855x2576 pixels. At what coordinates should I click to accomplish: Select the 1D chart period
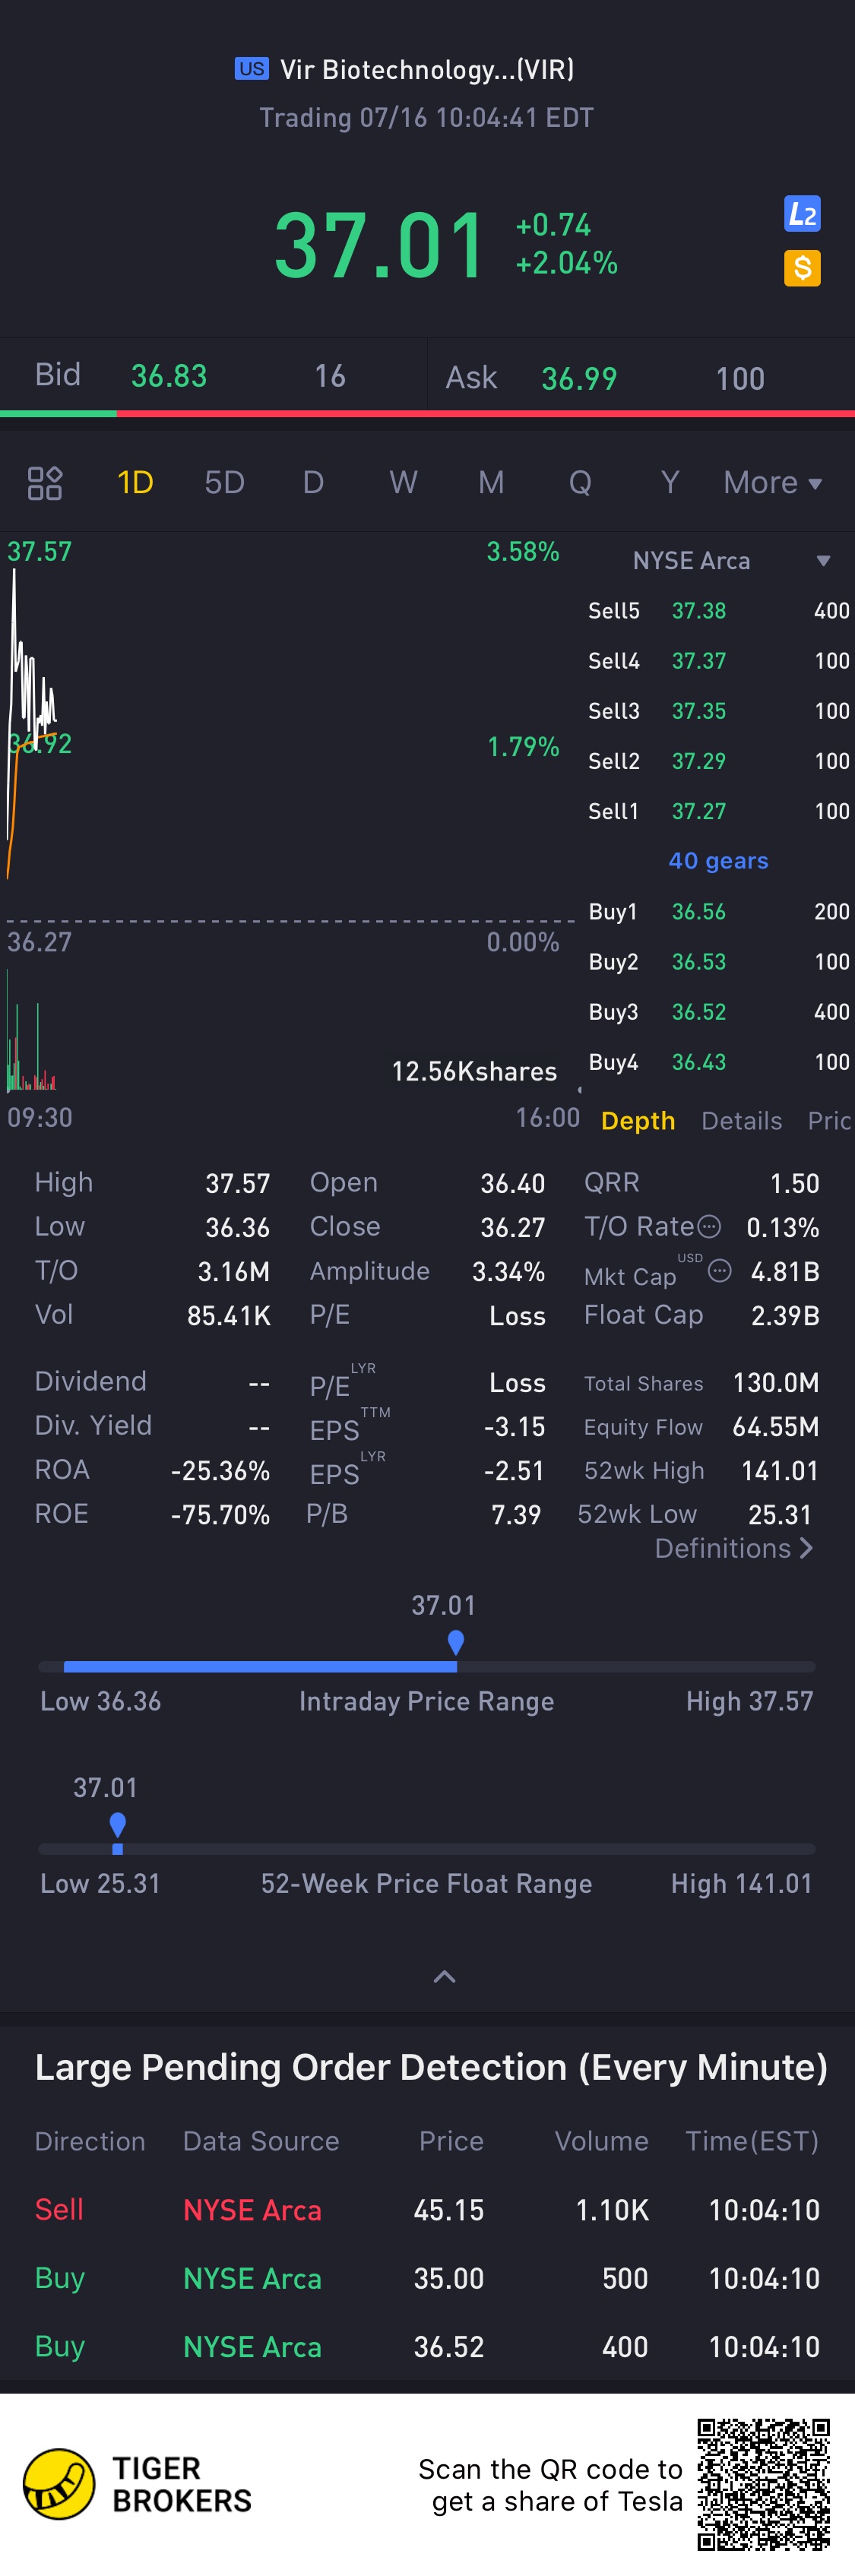point(135,483)
